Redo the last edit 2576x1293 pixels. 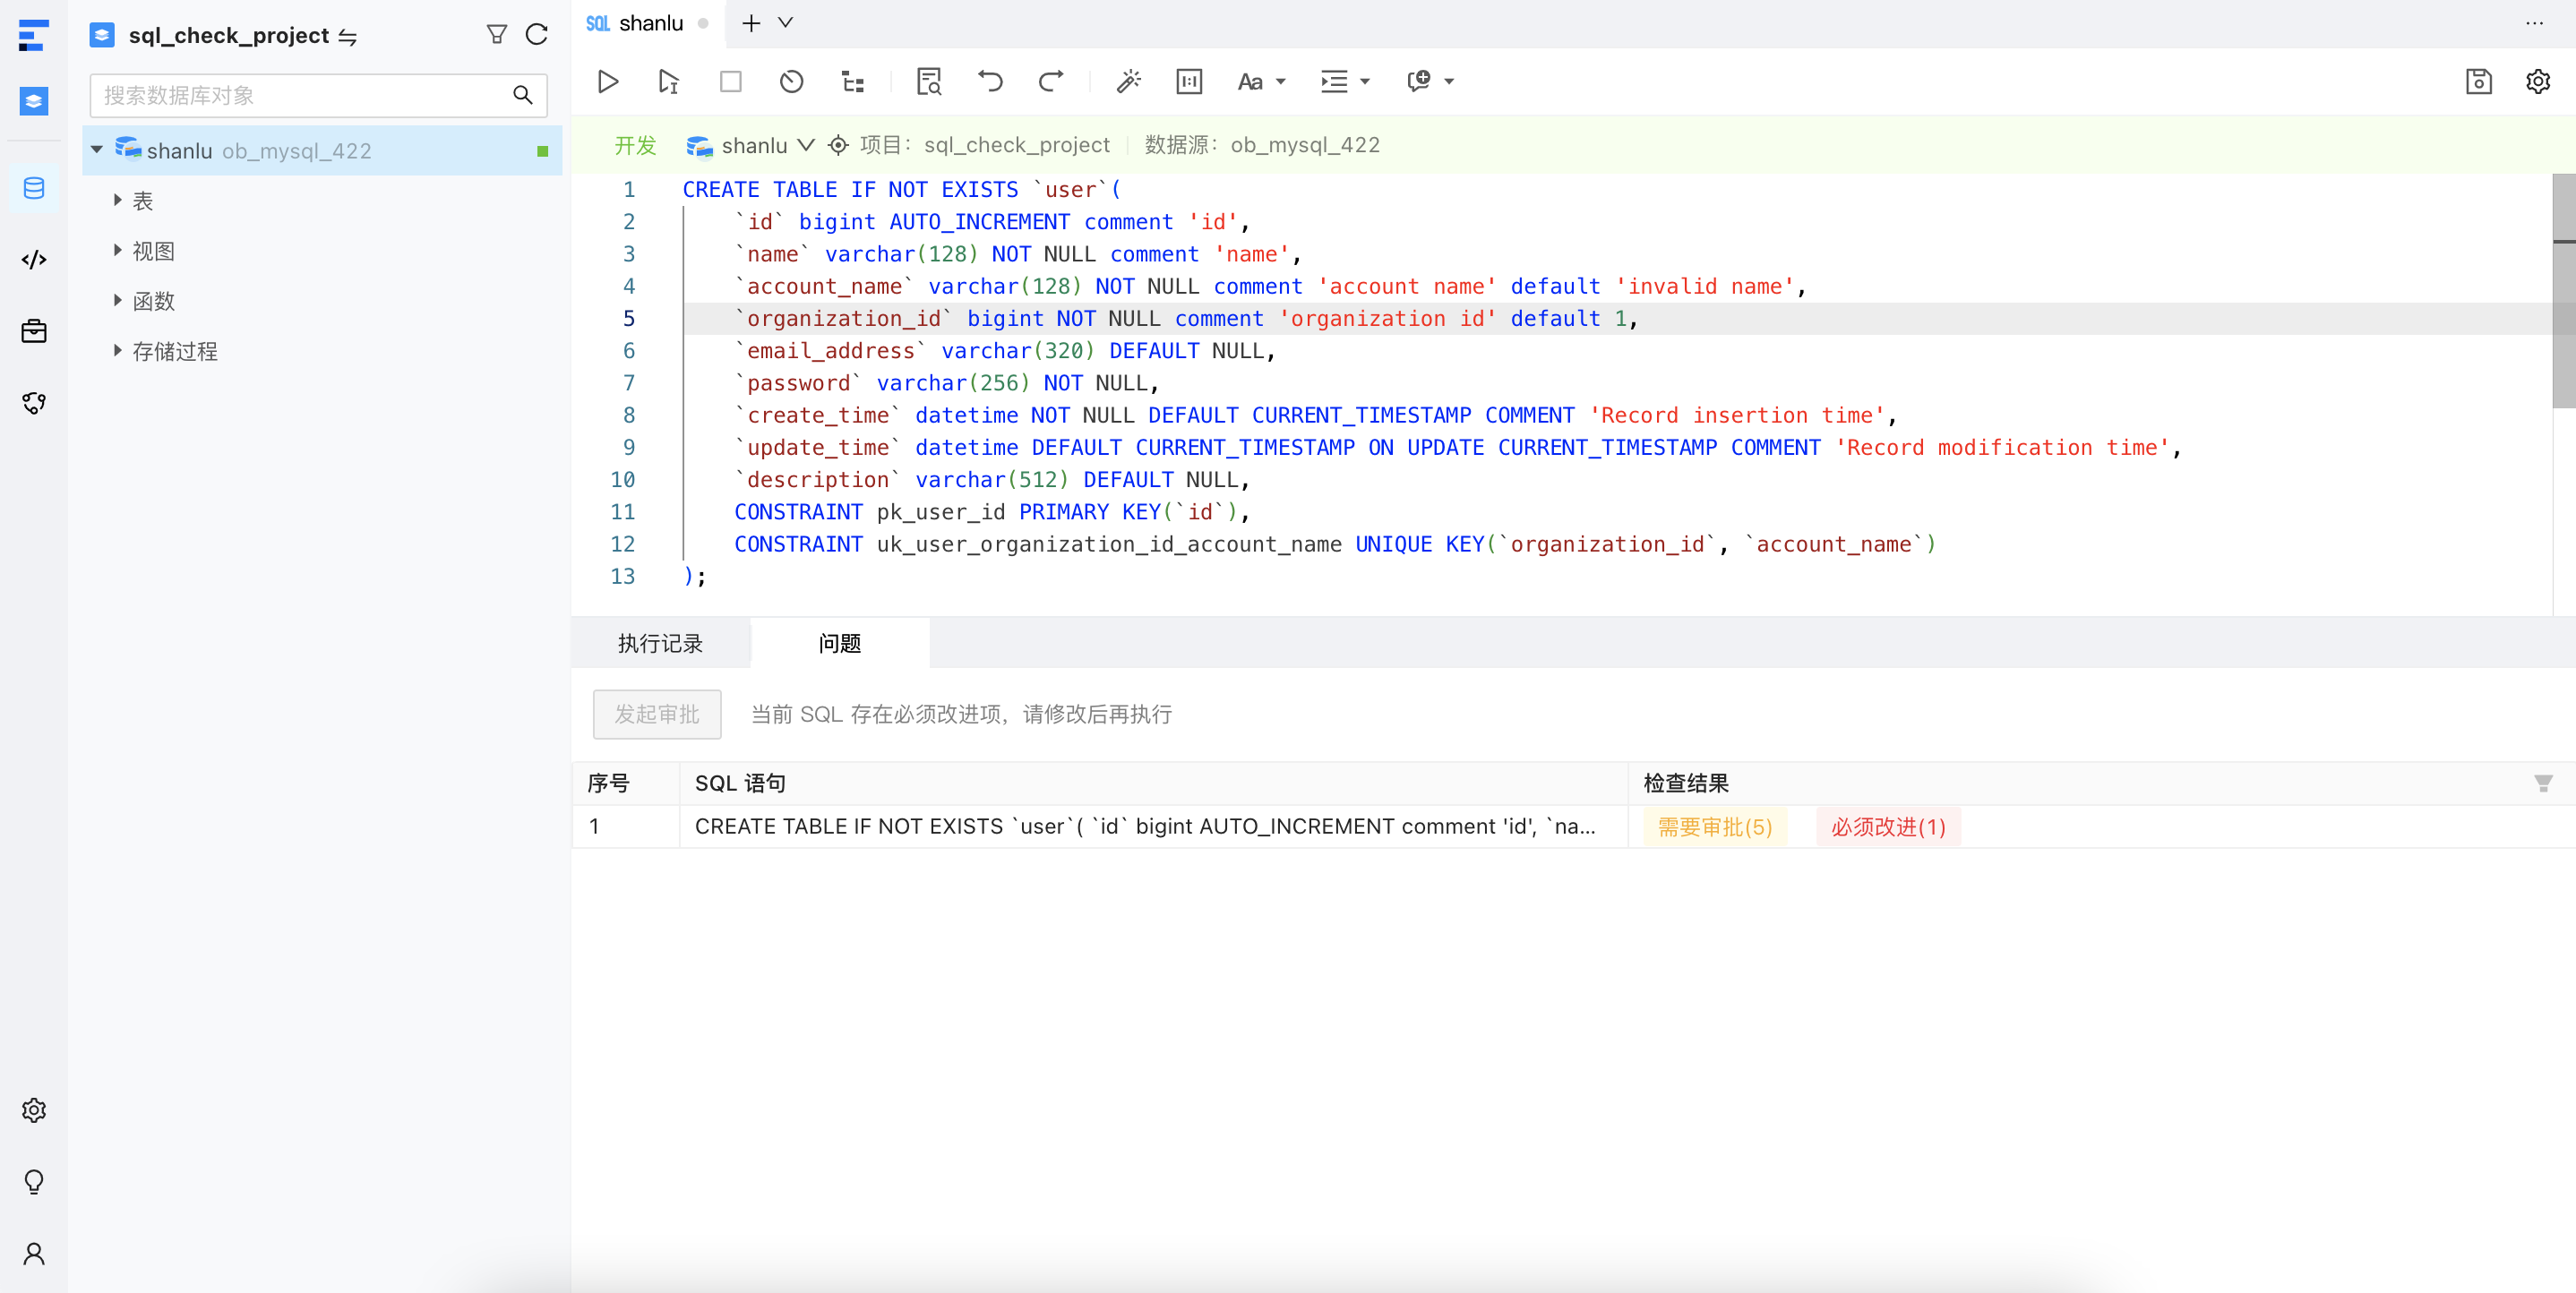click(x=1050, y=81)
